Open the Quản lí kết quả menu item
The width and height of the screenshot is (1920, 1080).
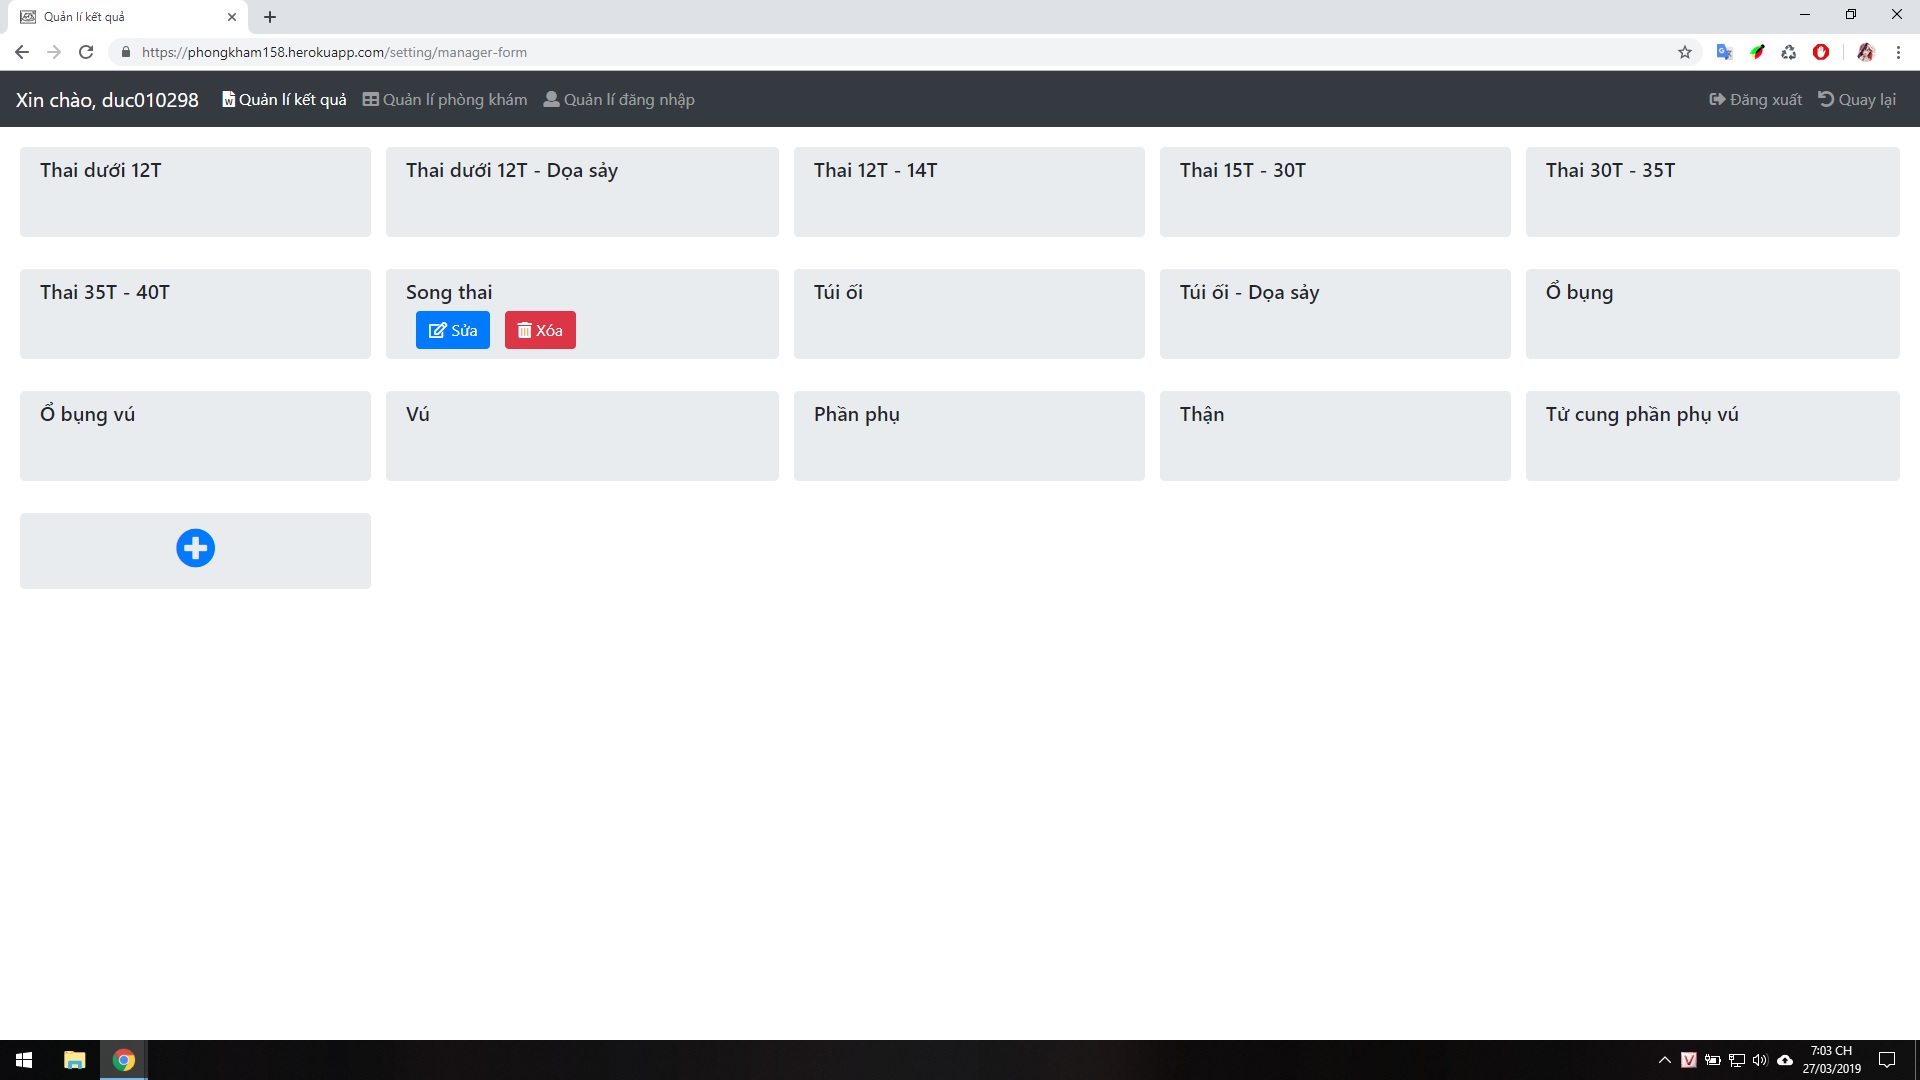pyautogui.click(x=284, y=99)
